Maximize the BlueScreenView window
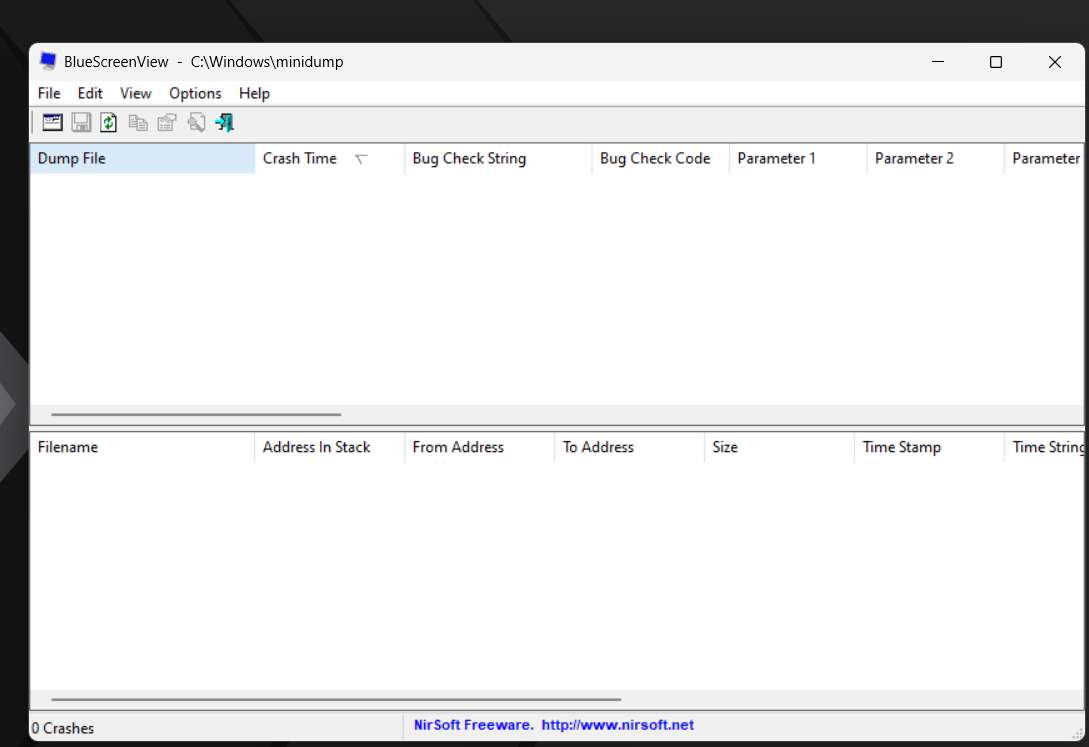This screenshot has width=1089, height=747. [996, 62]
